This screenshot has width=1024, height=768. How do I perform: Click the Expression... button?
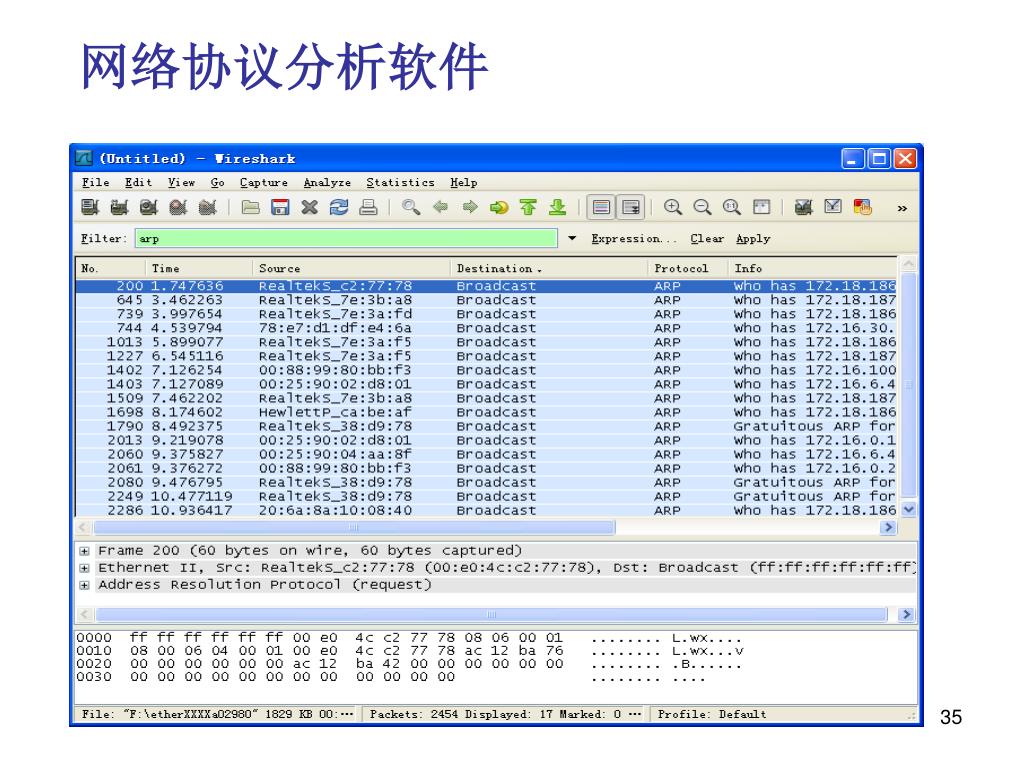tap(634, 239)
